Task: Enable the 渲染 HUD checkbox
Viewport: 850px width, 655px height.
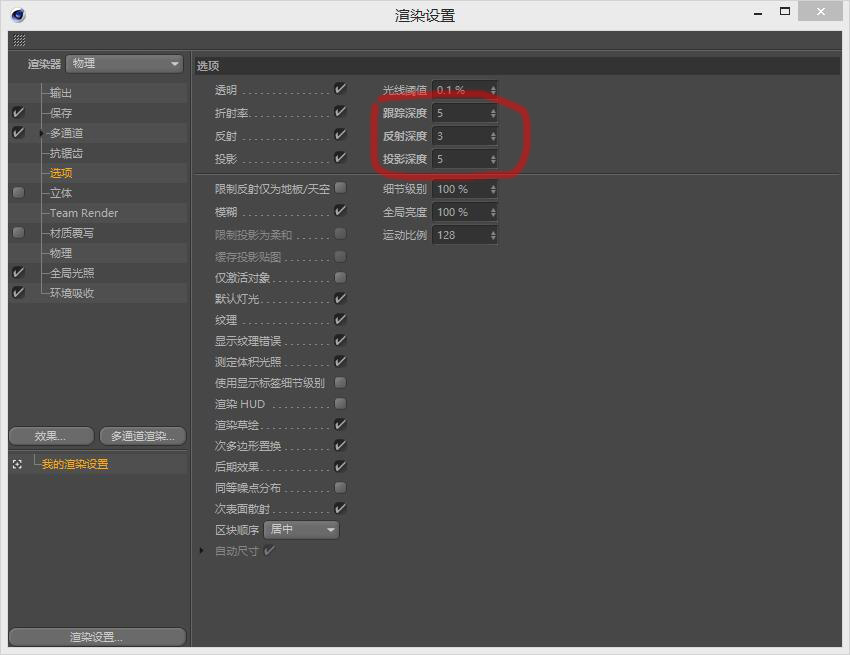Action: click(x=340, y=403)
